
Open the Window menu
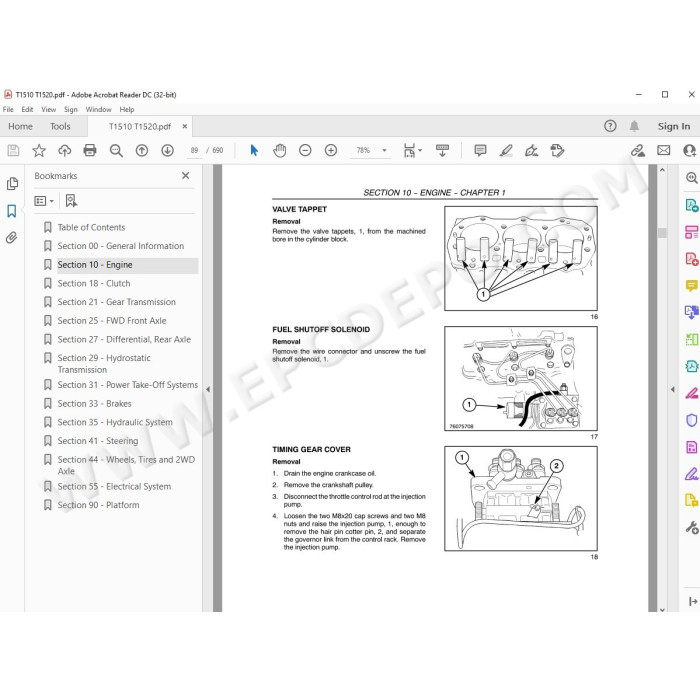(98, 109)
